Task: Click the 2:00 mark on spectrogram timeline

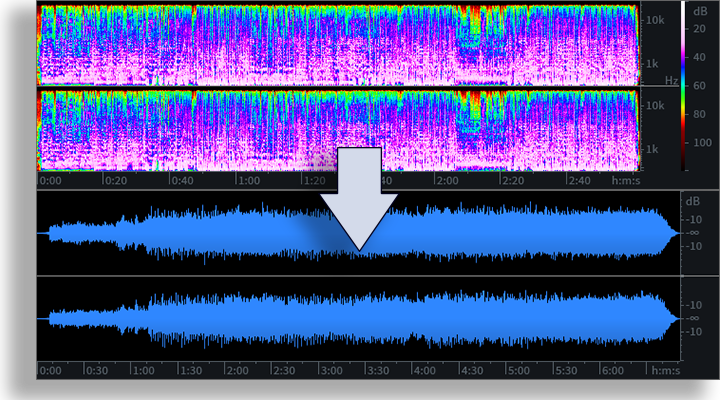Action: 447,180
